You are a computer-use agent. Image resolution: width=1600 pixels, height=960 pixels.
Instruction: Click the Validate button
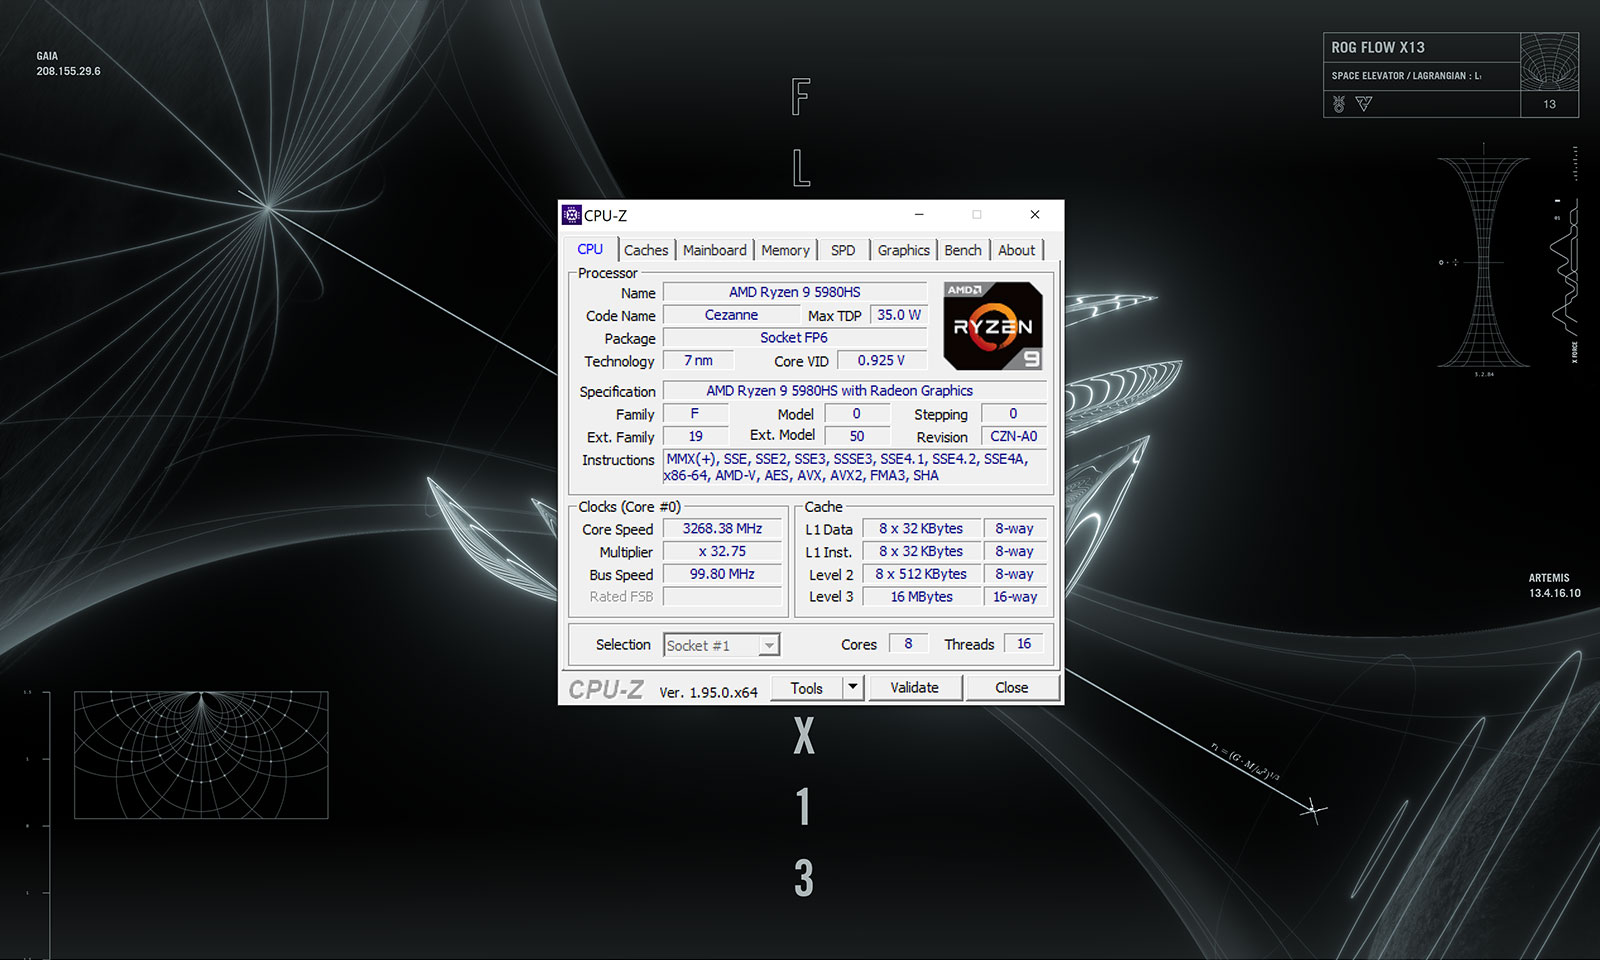(914, 688)
